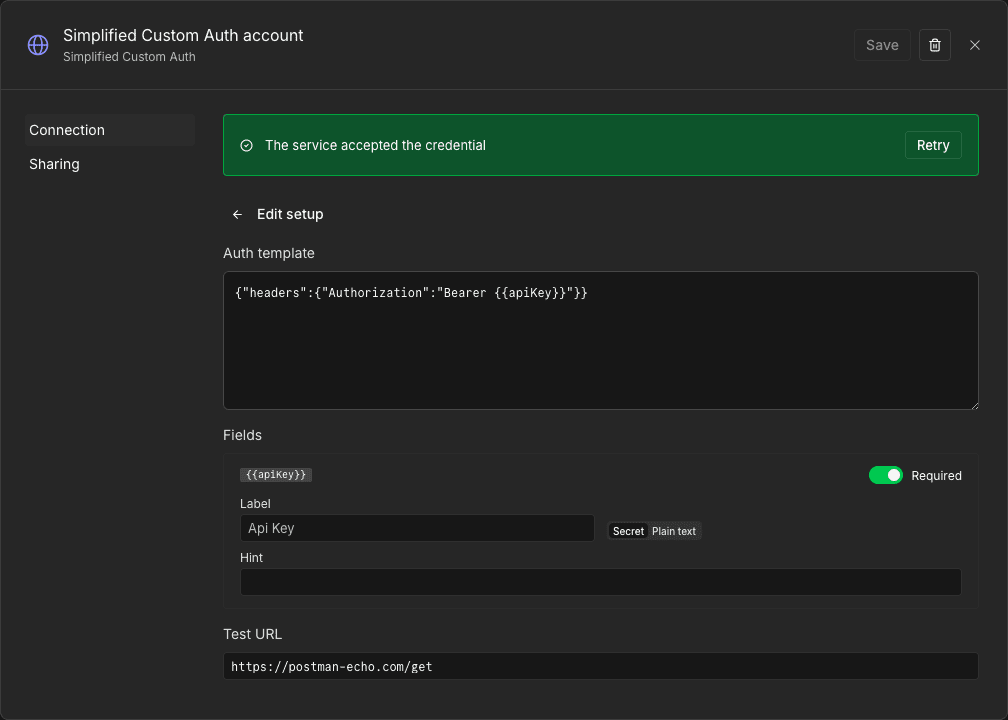Click the Edit setup heading
This screenshot has width=1008, height=720.
click(x=290, y=215)
